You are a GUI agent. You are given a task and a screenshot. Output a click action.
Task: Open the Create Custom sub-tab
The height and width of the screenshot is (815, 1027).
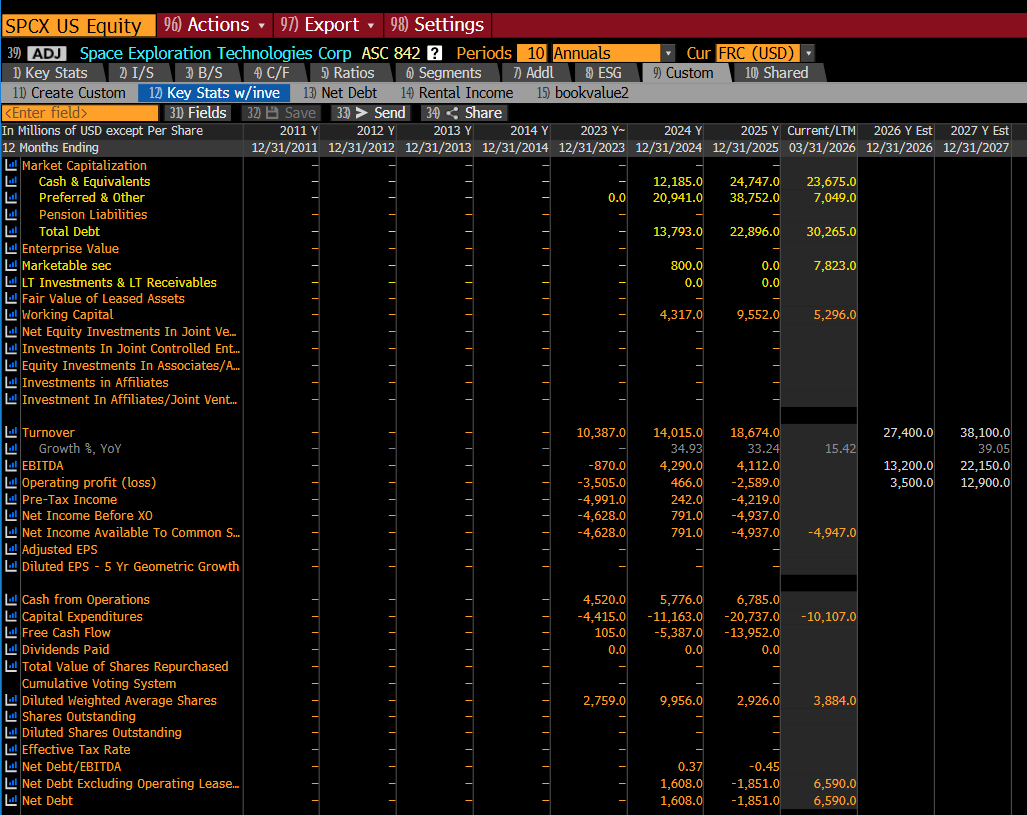(69, 93)
